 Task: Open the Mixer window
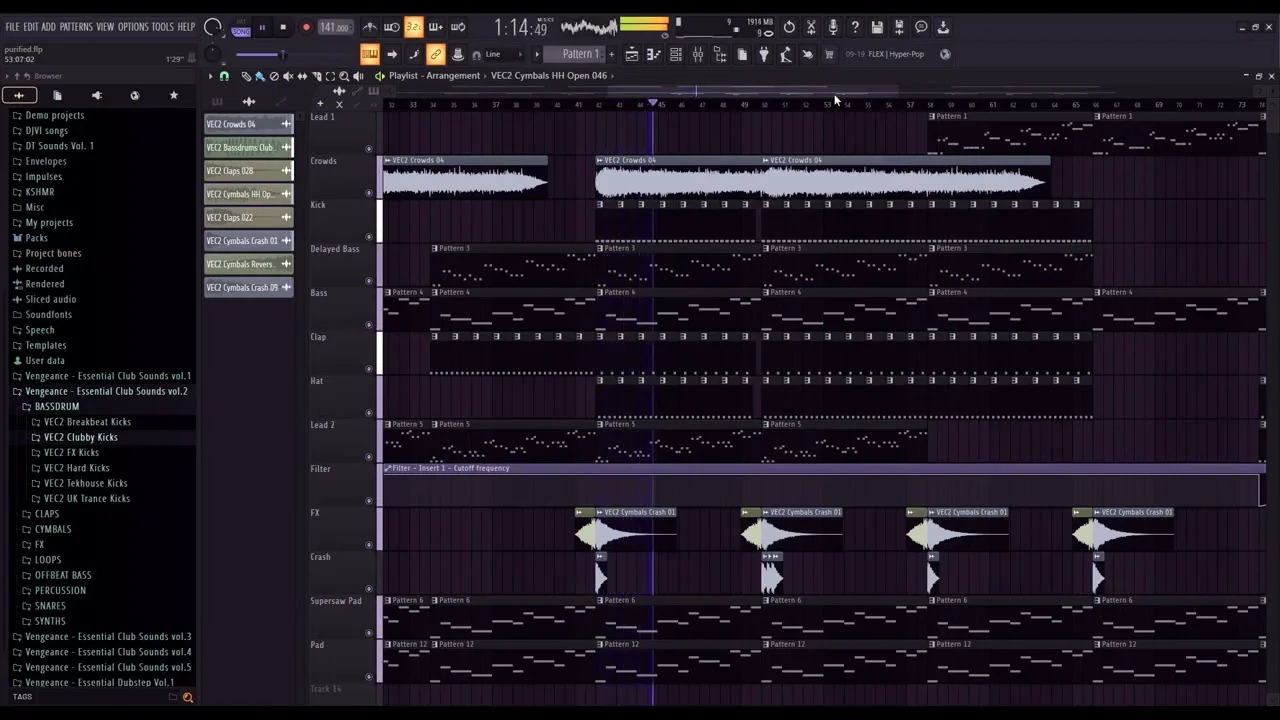698,54
